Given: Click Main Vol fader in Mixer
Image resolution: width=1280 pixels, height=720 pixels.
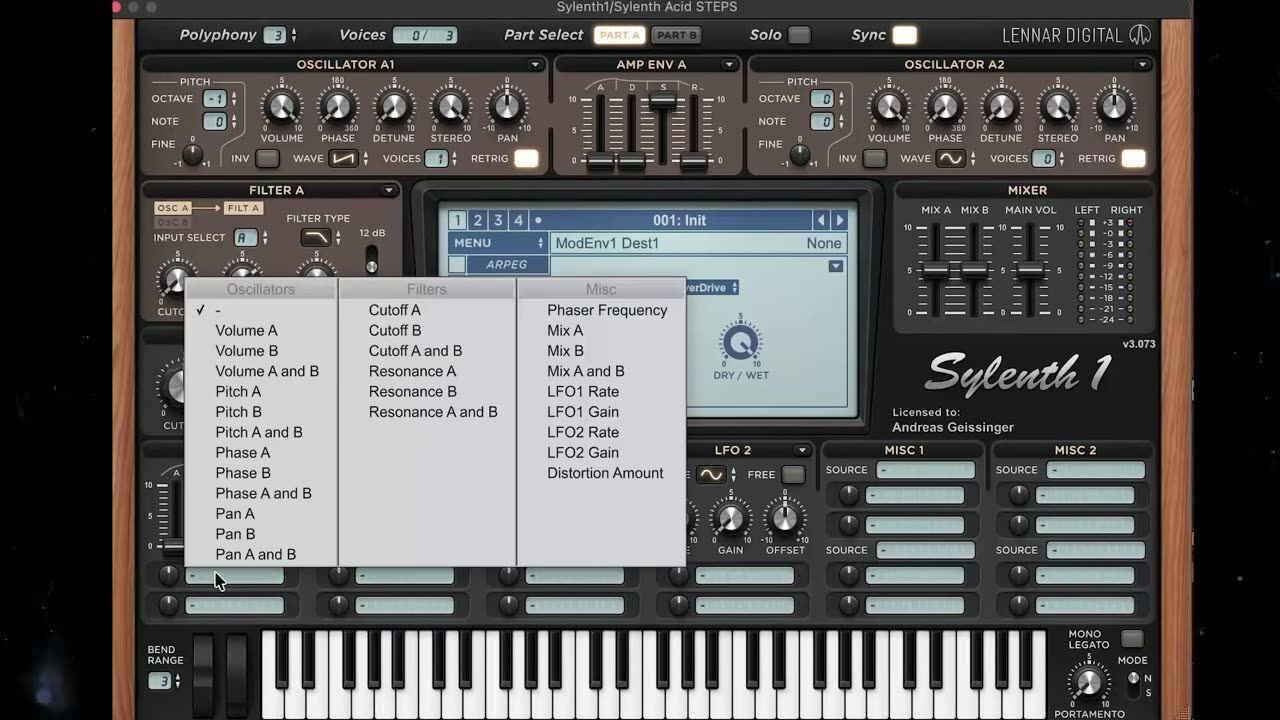Looking at the screenshot, I should (x=1029, y=271).
